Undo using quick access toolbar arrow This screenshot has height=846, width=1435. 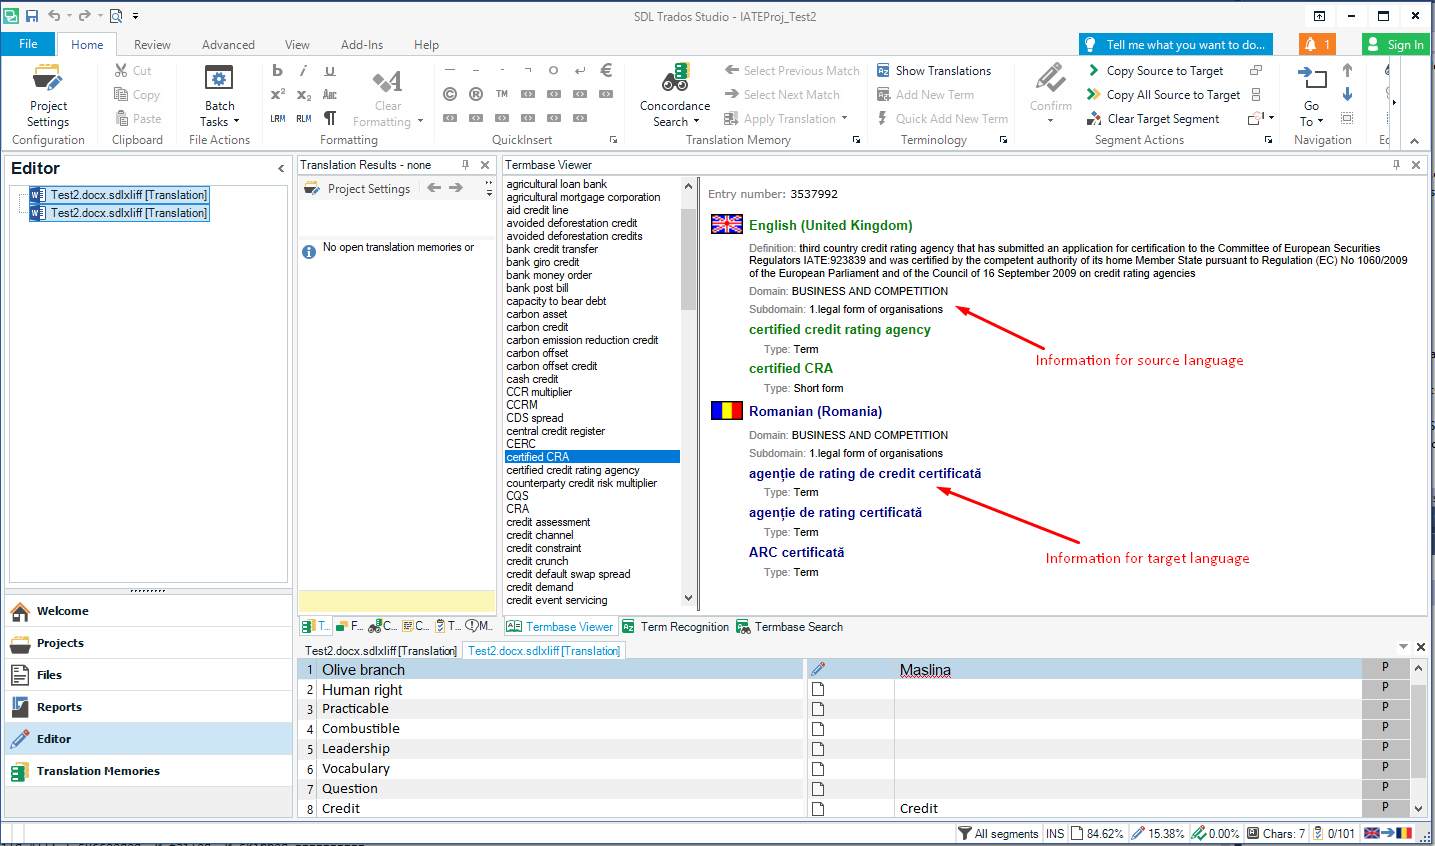54,16
